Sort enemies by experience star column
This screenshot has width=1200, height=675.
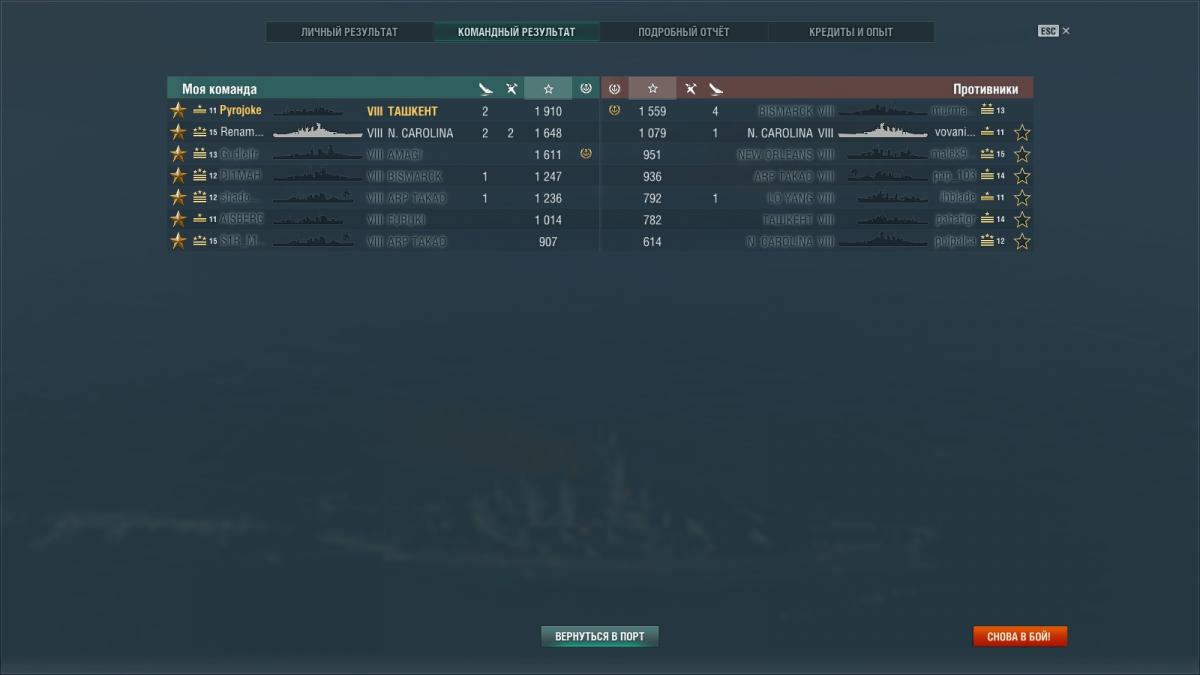click(x=652, y=89)
